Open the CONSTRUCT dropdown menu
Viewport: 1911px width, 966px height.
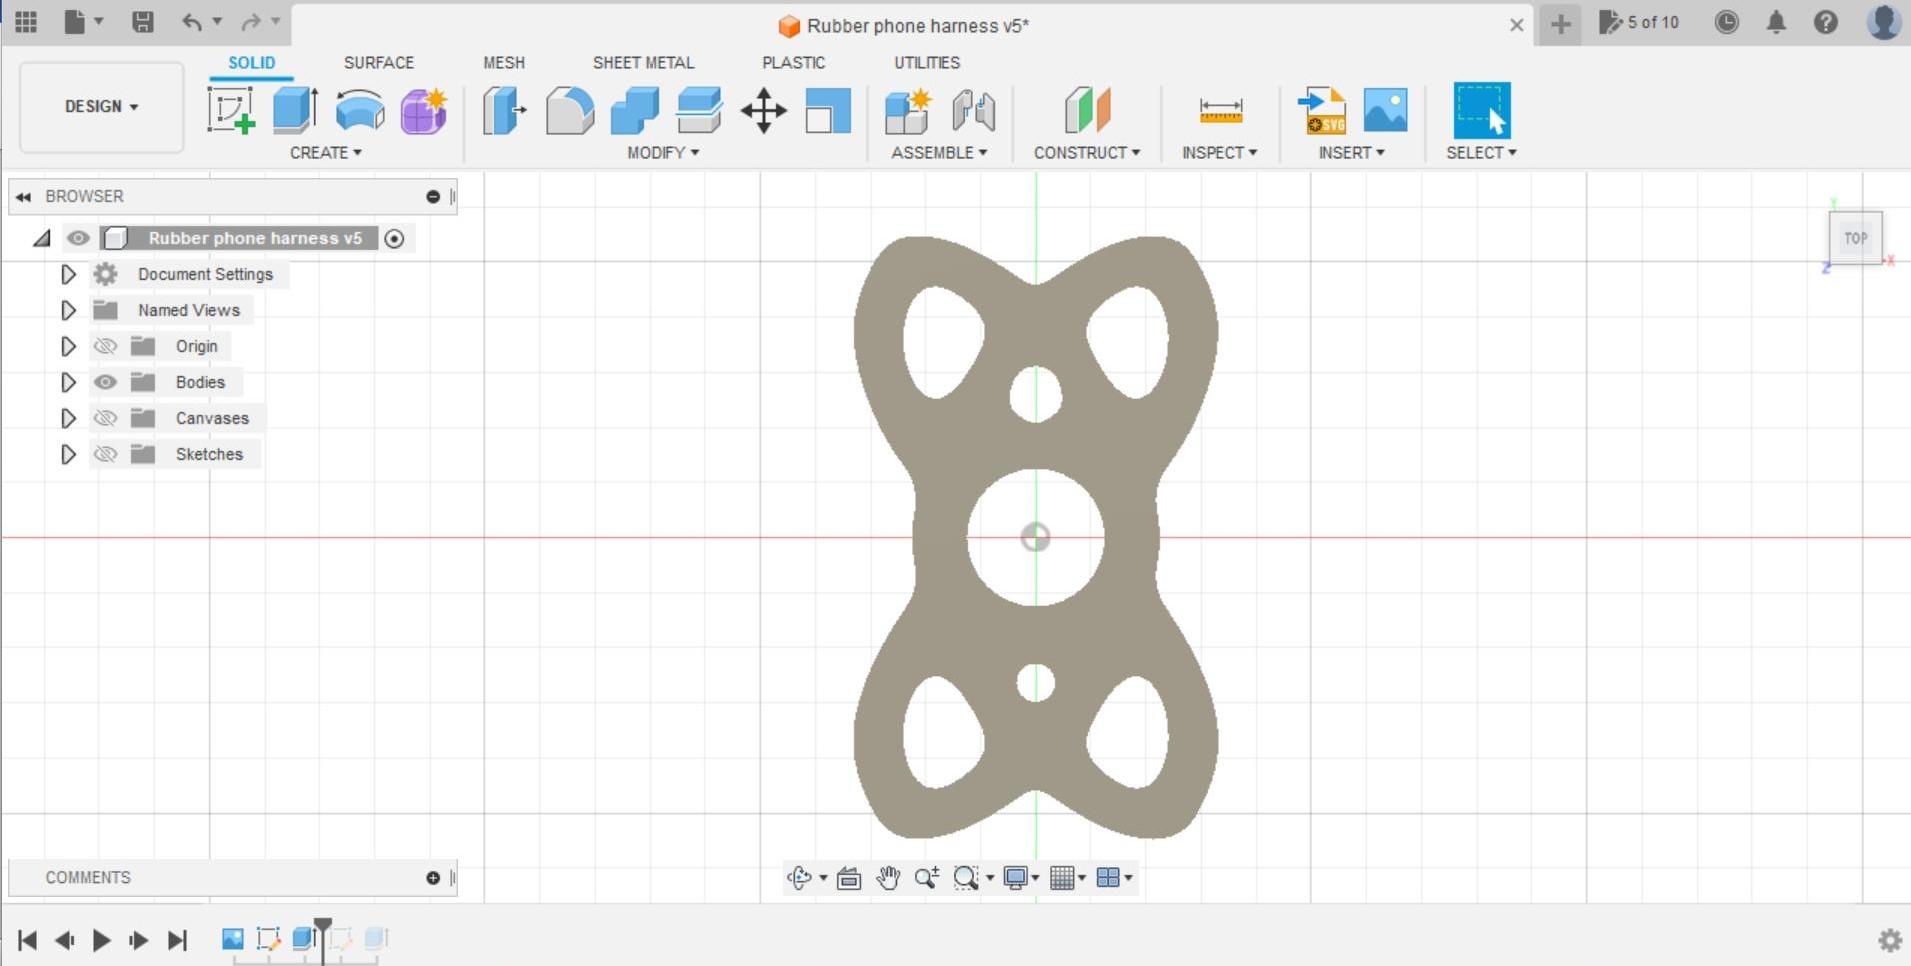[1087, 152]
